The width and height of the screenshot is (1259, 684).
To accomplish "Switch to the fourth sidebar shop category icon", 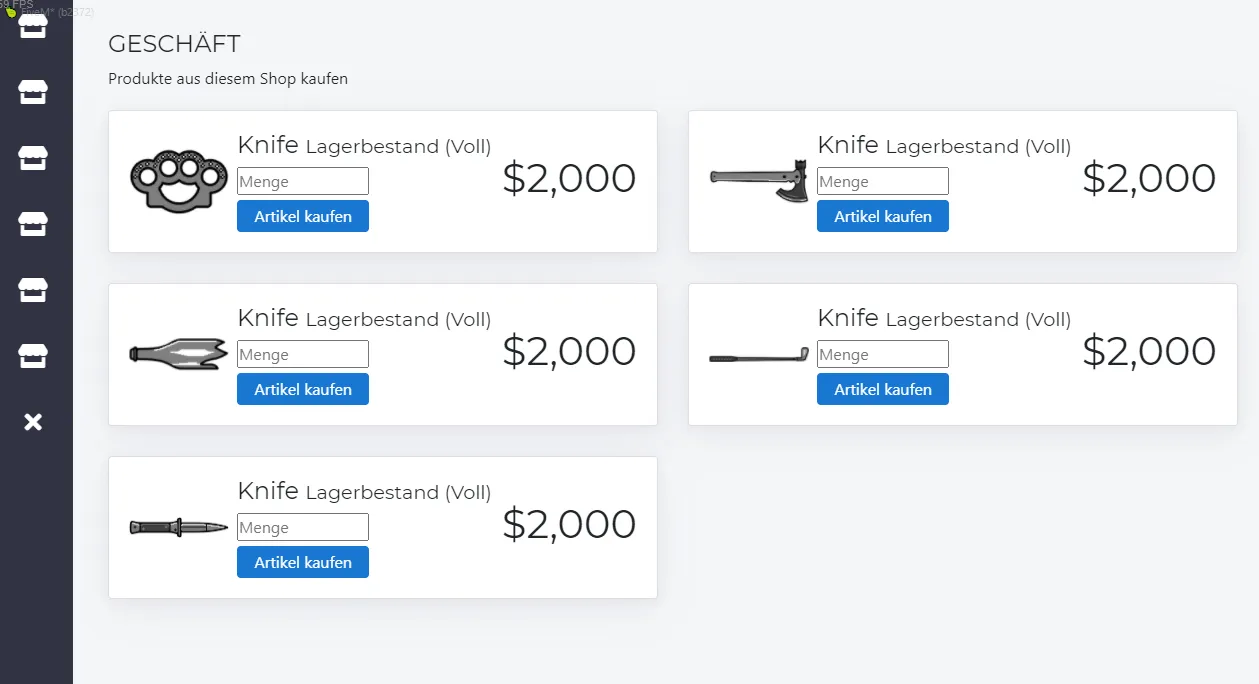I will pyautogui.click(x=33, y=224).
